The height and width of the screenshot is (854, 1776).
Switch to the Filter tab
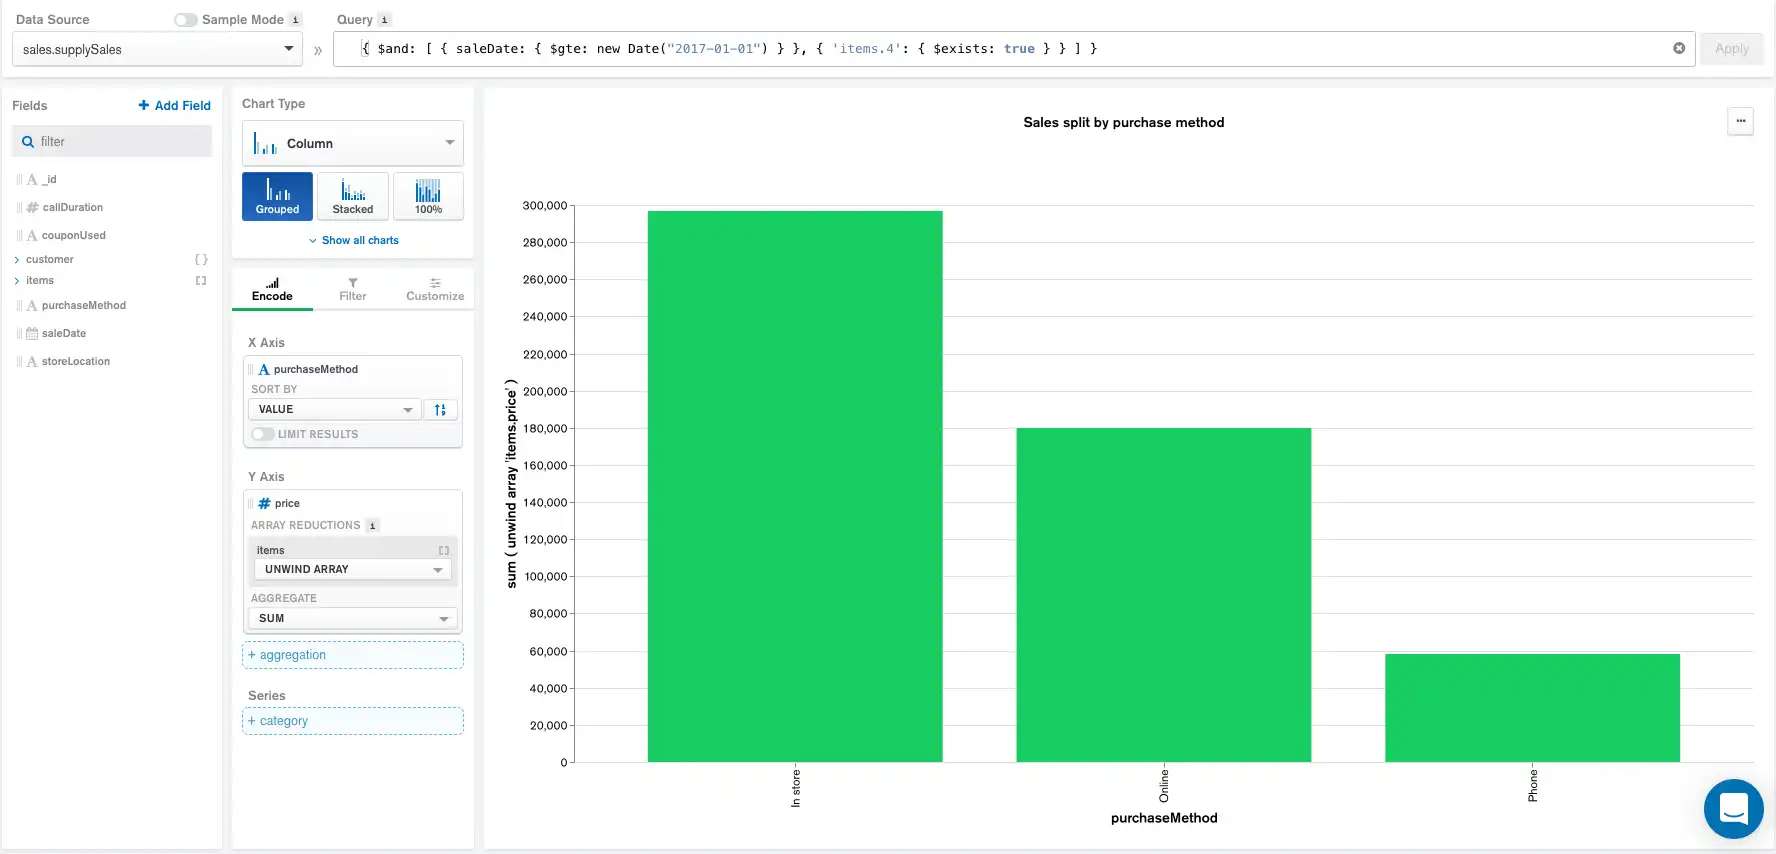(352, 289)
